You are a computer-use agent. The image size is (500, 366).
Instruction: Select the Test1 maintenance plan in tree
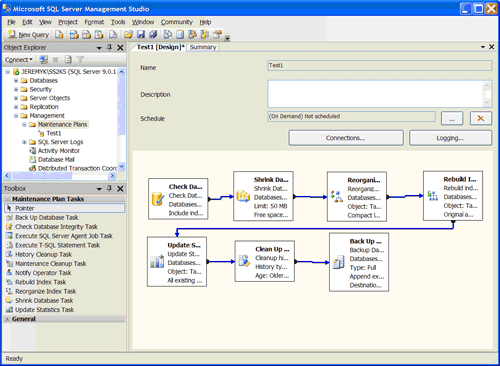click(x=53, y=133)
